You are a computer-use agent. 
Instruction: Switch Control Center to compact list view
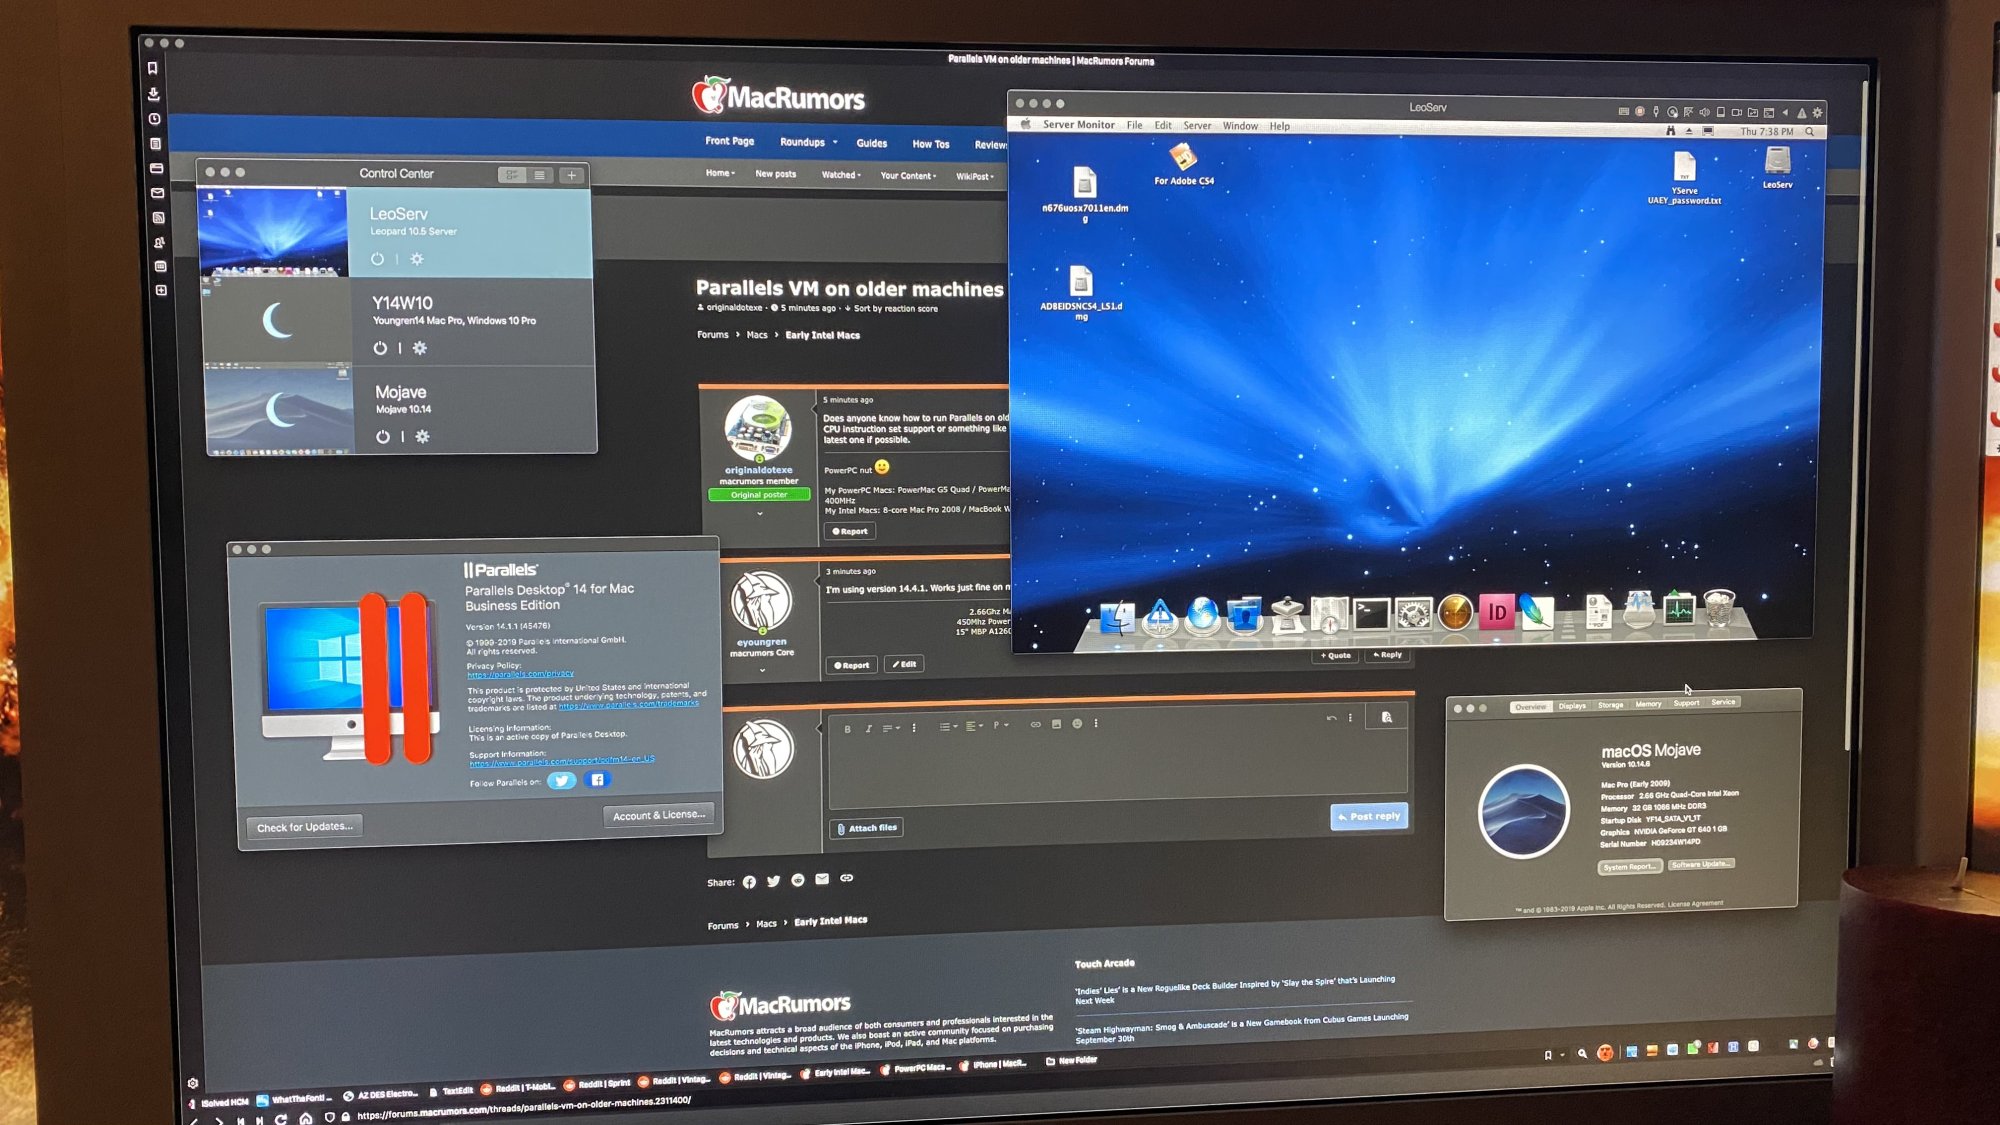540,175
